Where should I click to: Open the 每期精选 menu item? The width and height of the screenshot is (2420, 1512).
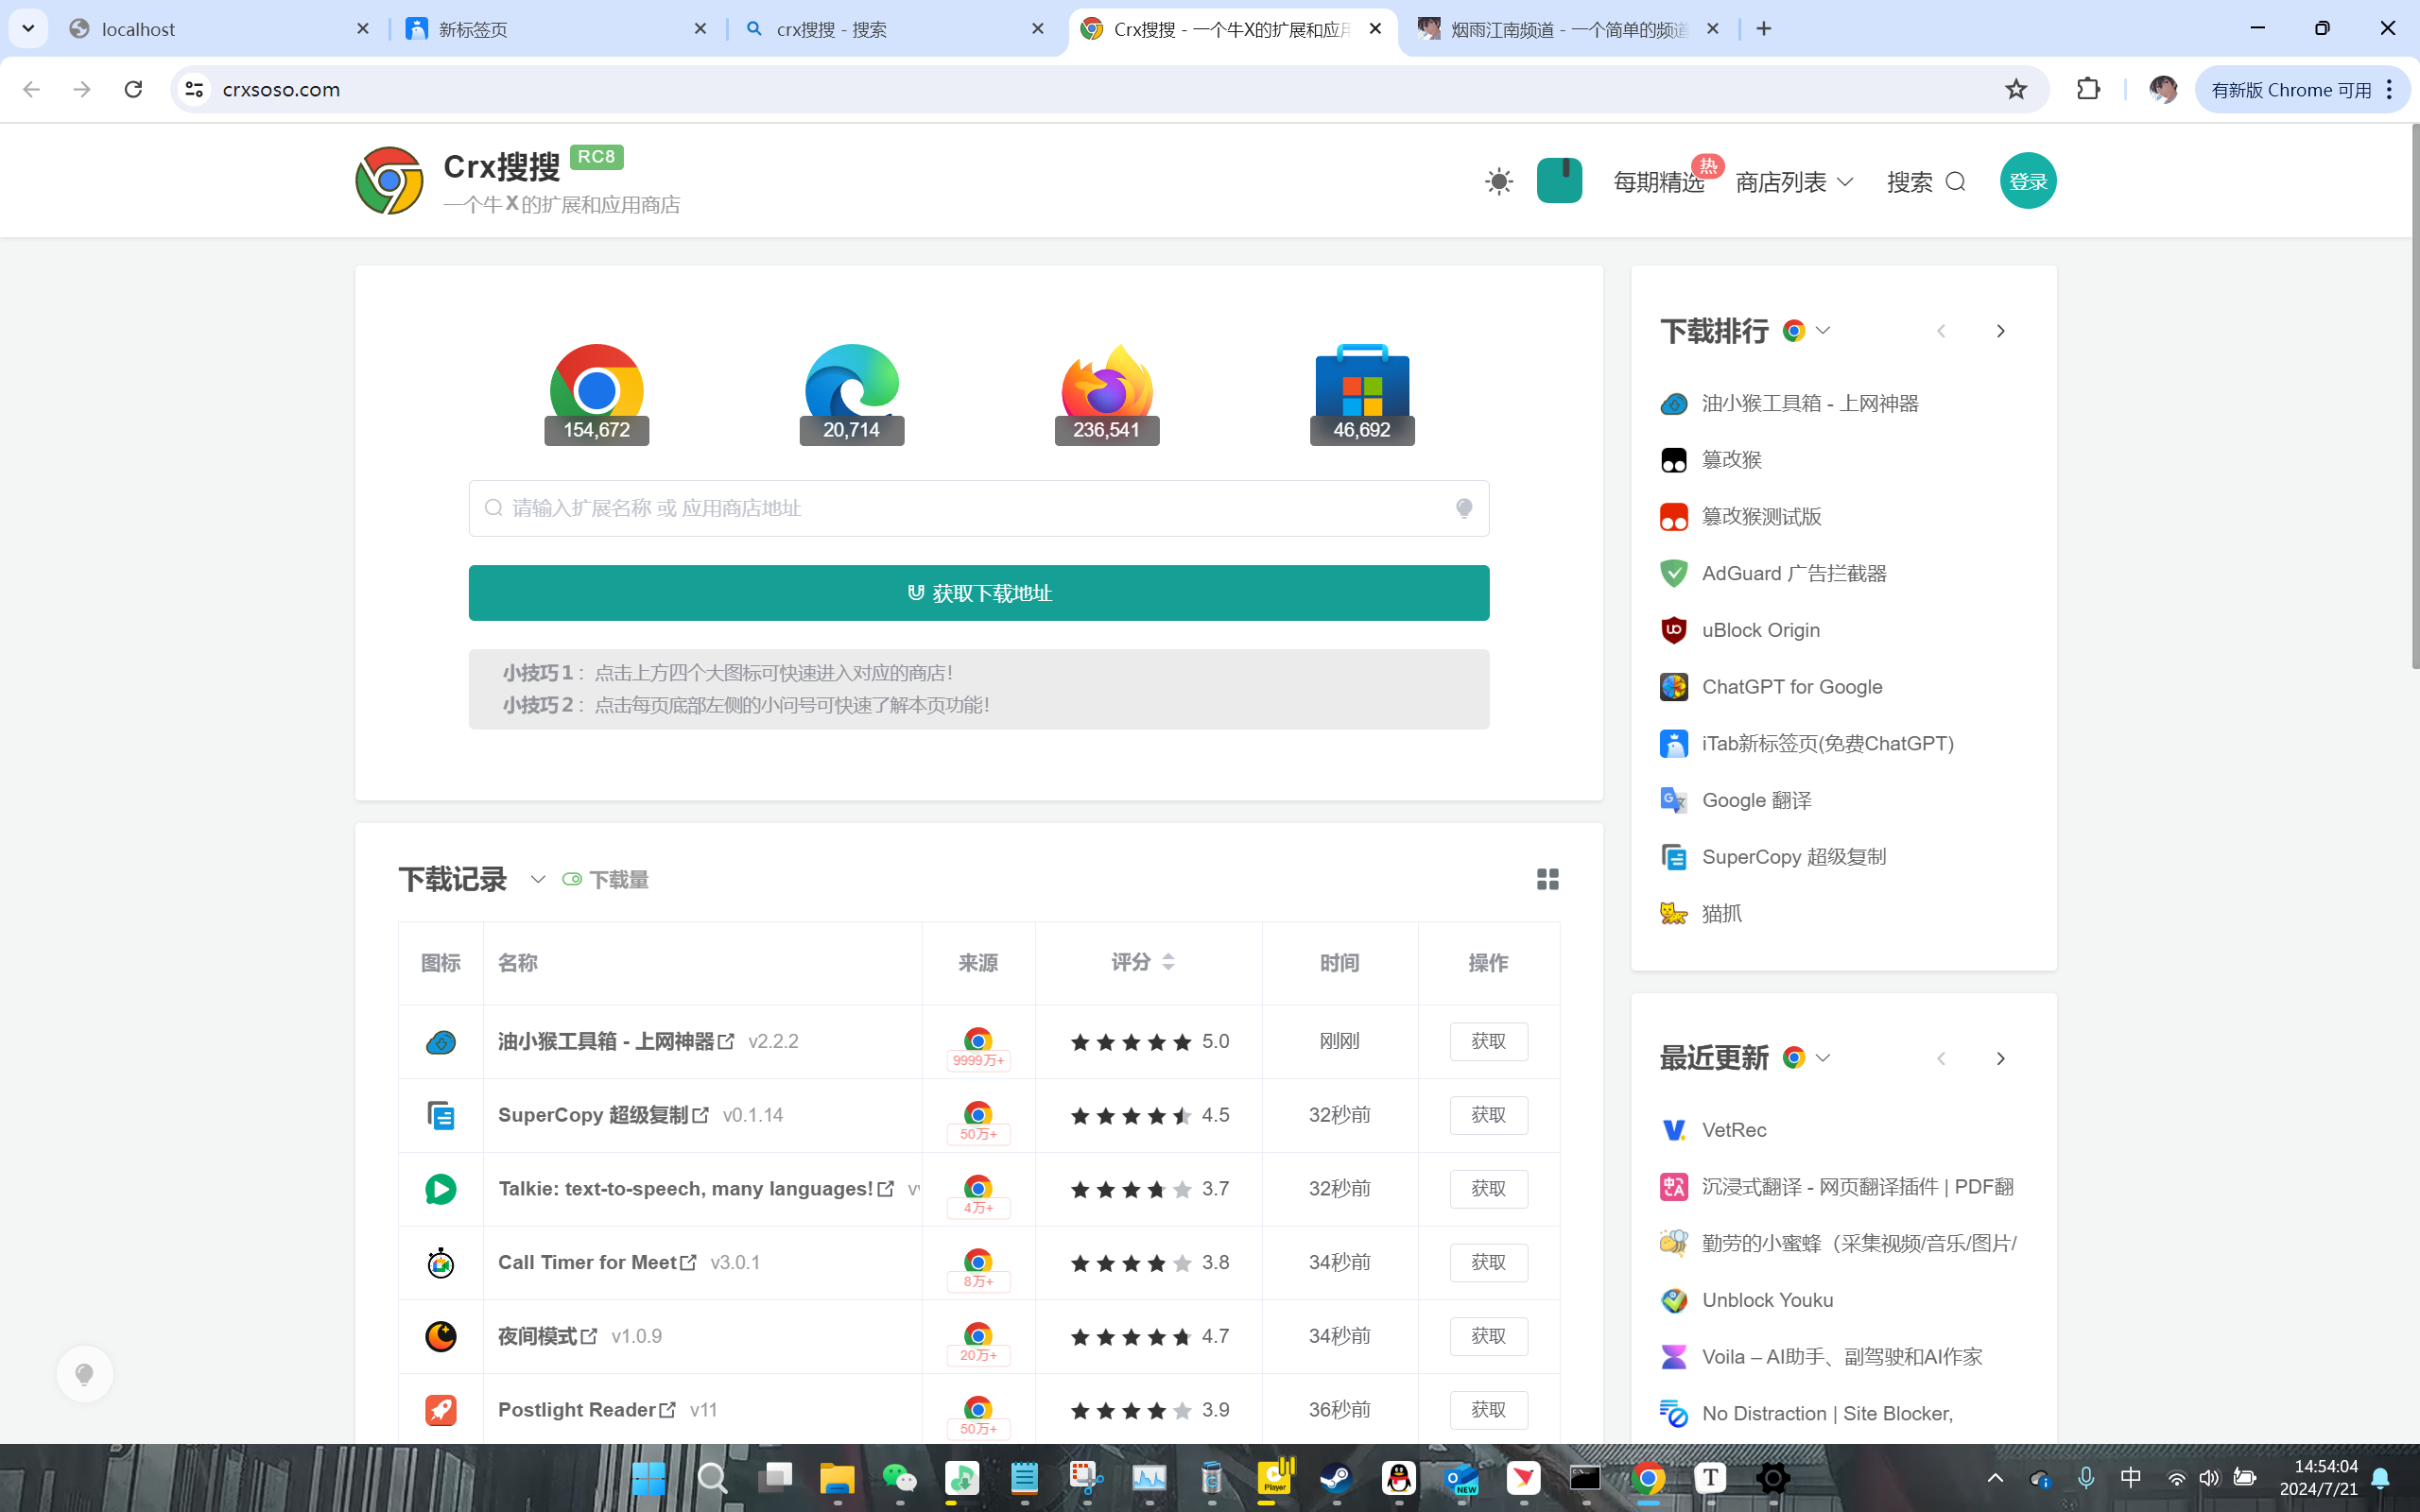tap(1658, 182)
